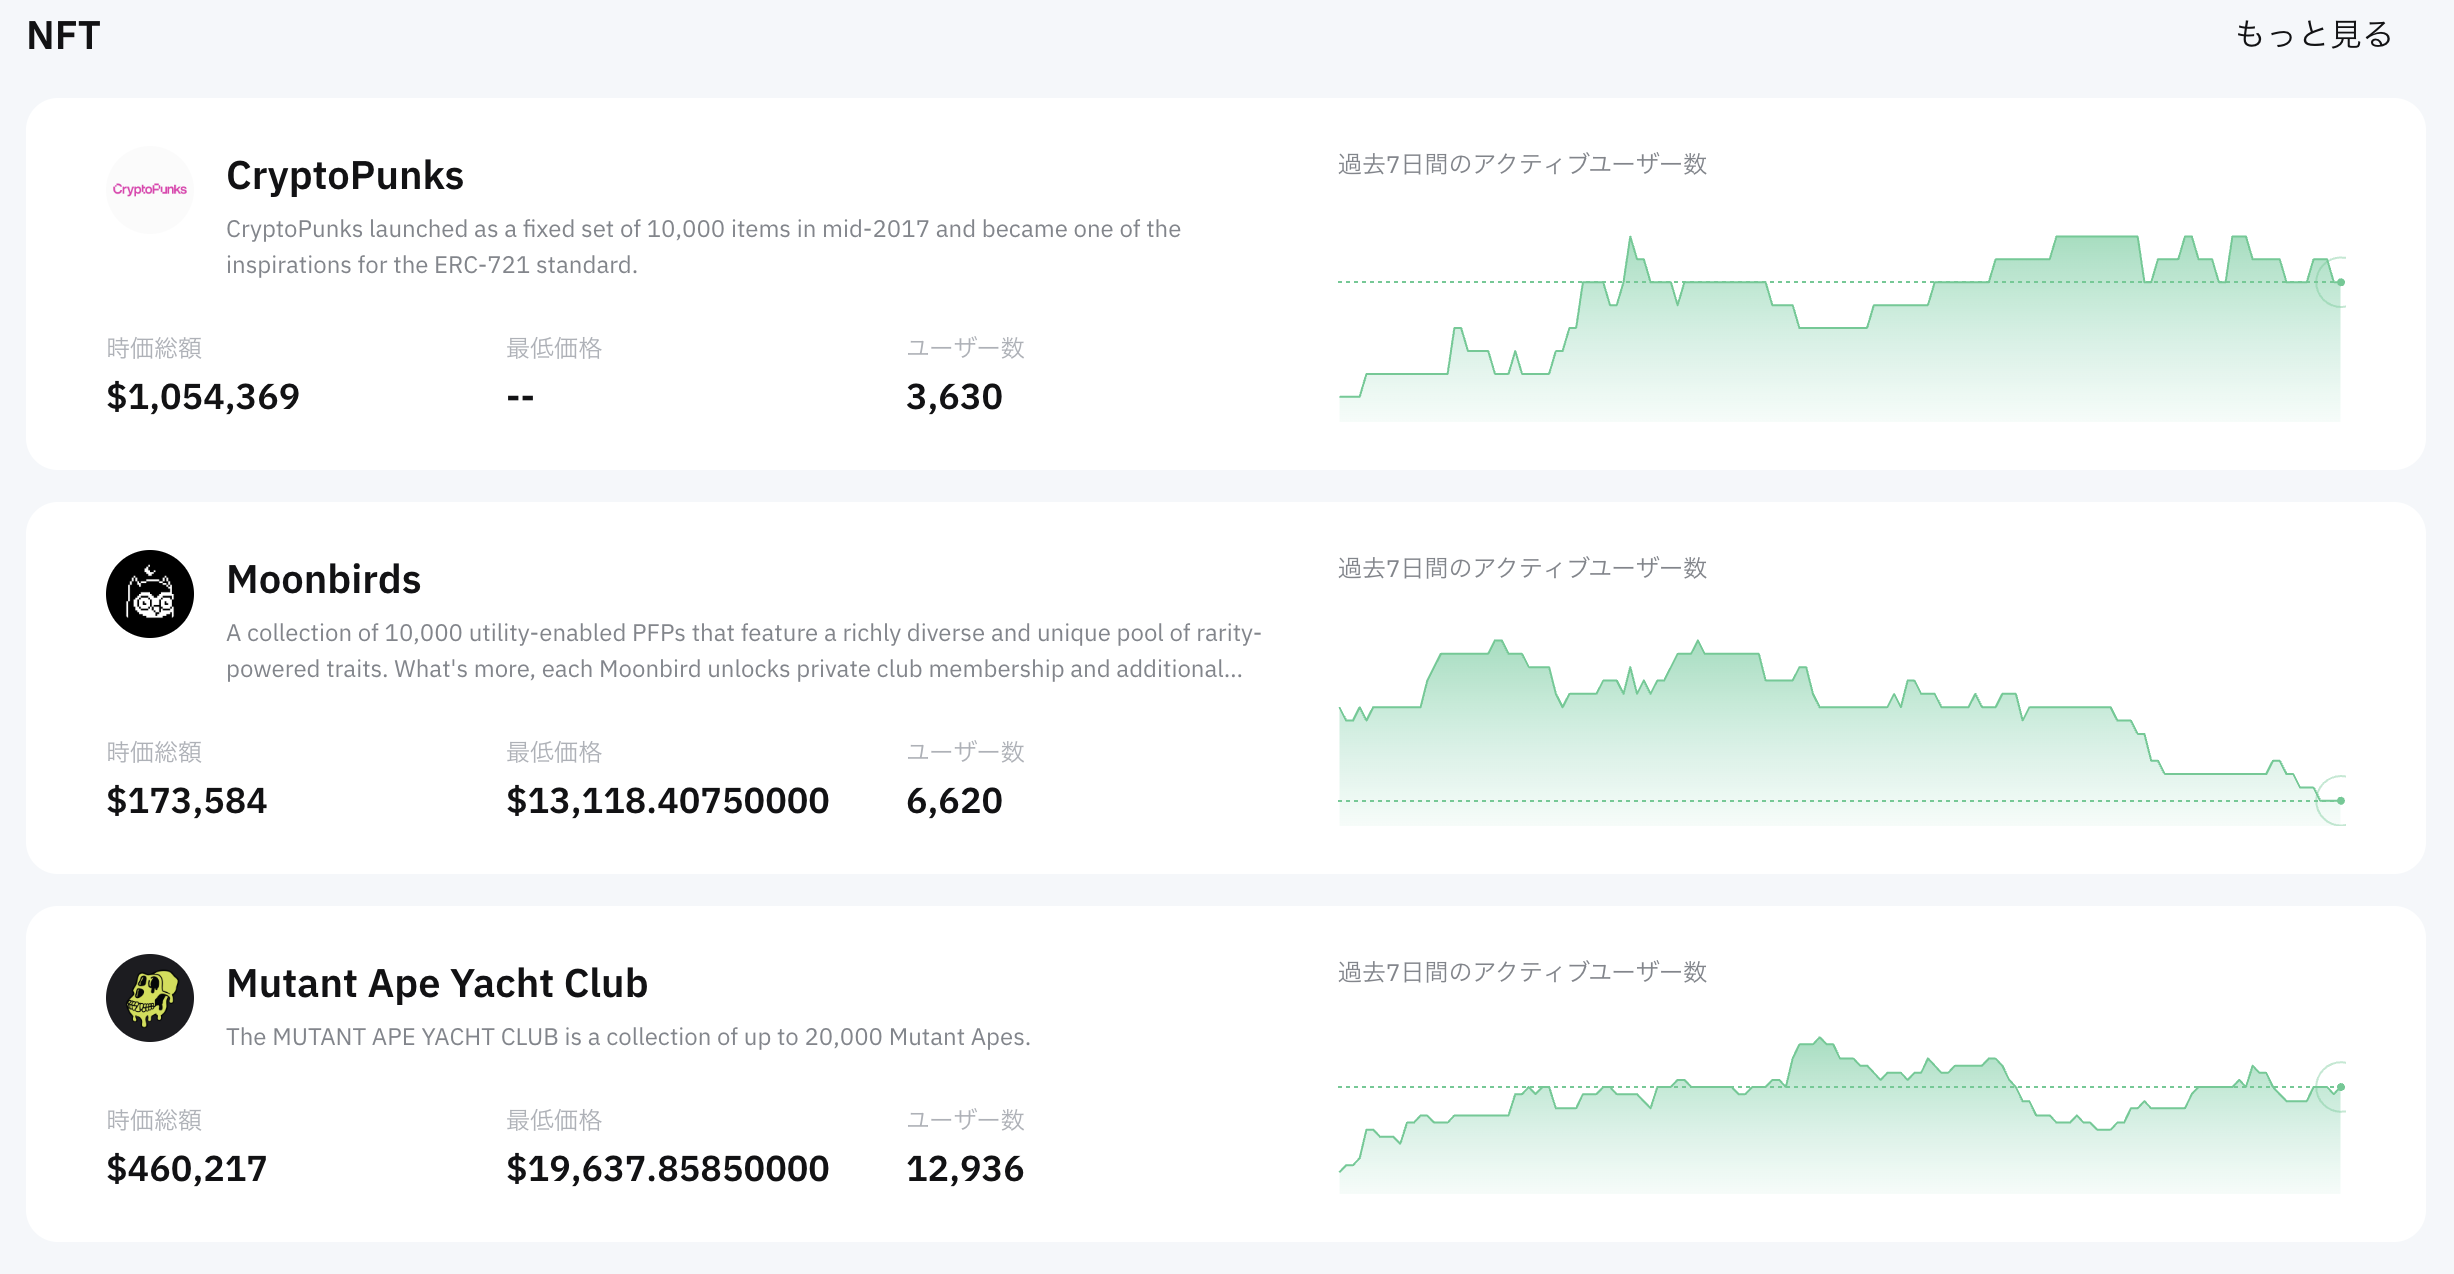Click Moonbirds floor price $13,118.40750000

[x=668, y=800]
